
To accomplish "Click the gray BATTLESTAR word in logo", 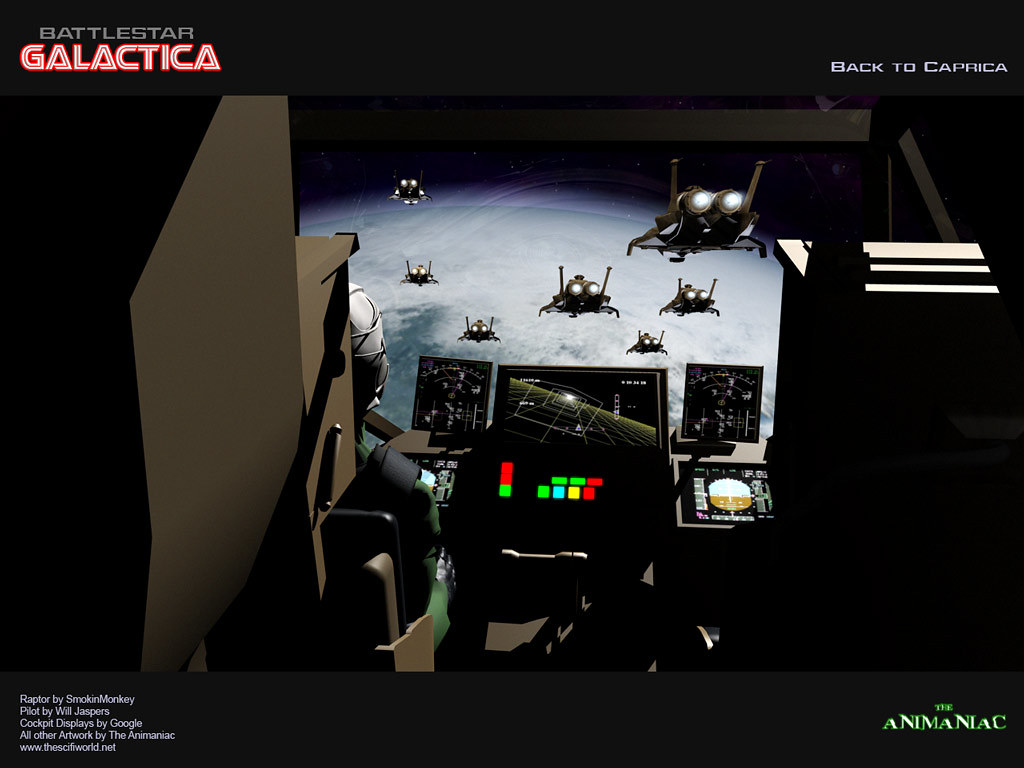I will [117, 33].
